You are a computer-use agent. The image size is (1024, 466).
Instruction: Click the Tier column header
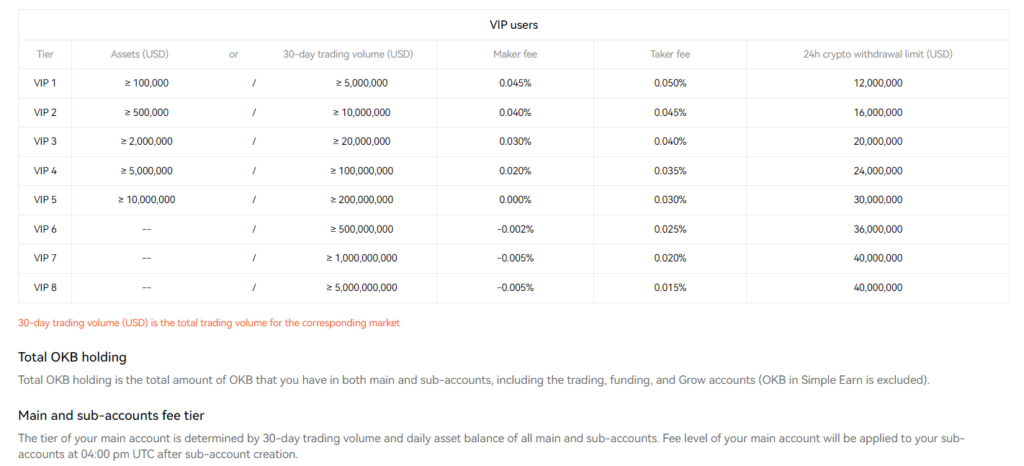coord(45,54)
